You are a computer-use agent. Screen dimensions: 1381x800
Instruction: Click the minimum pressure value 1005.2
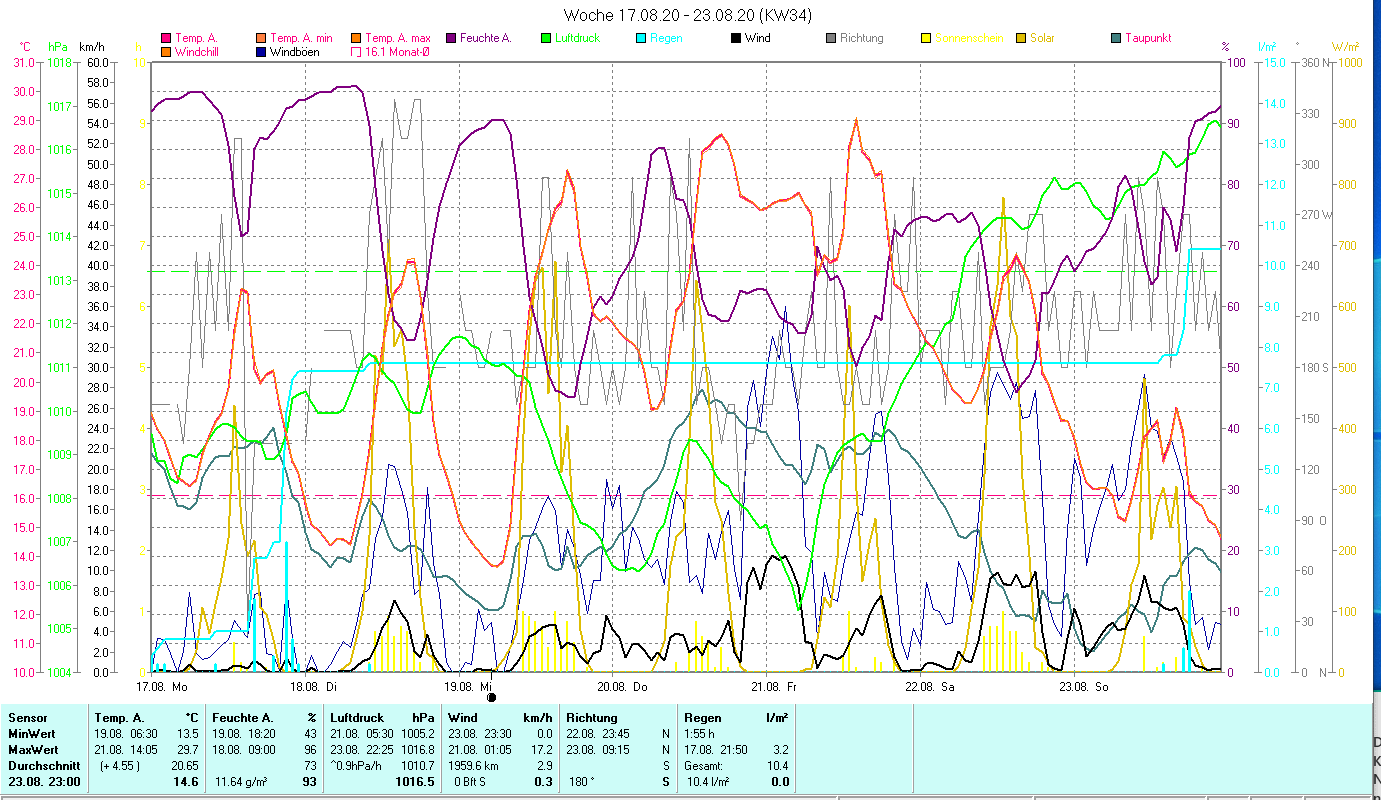coord(416,734)
